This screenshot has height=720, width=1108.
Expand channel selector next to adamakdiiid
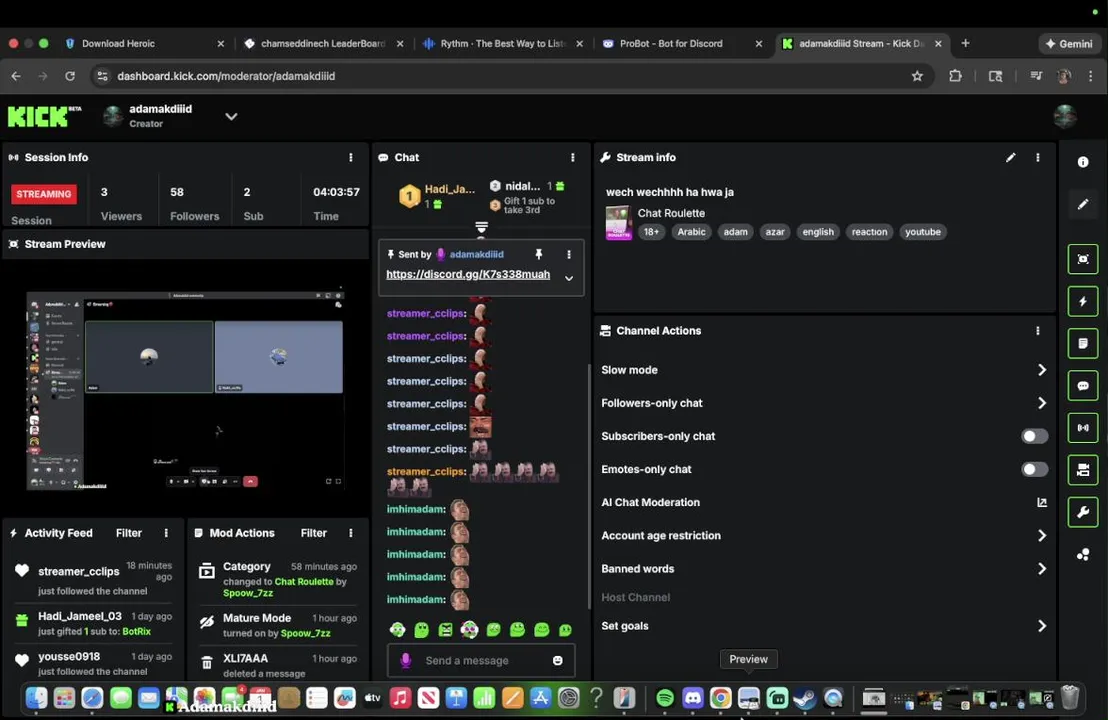[x=231, y=117]
